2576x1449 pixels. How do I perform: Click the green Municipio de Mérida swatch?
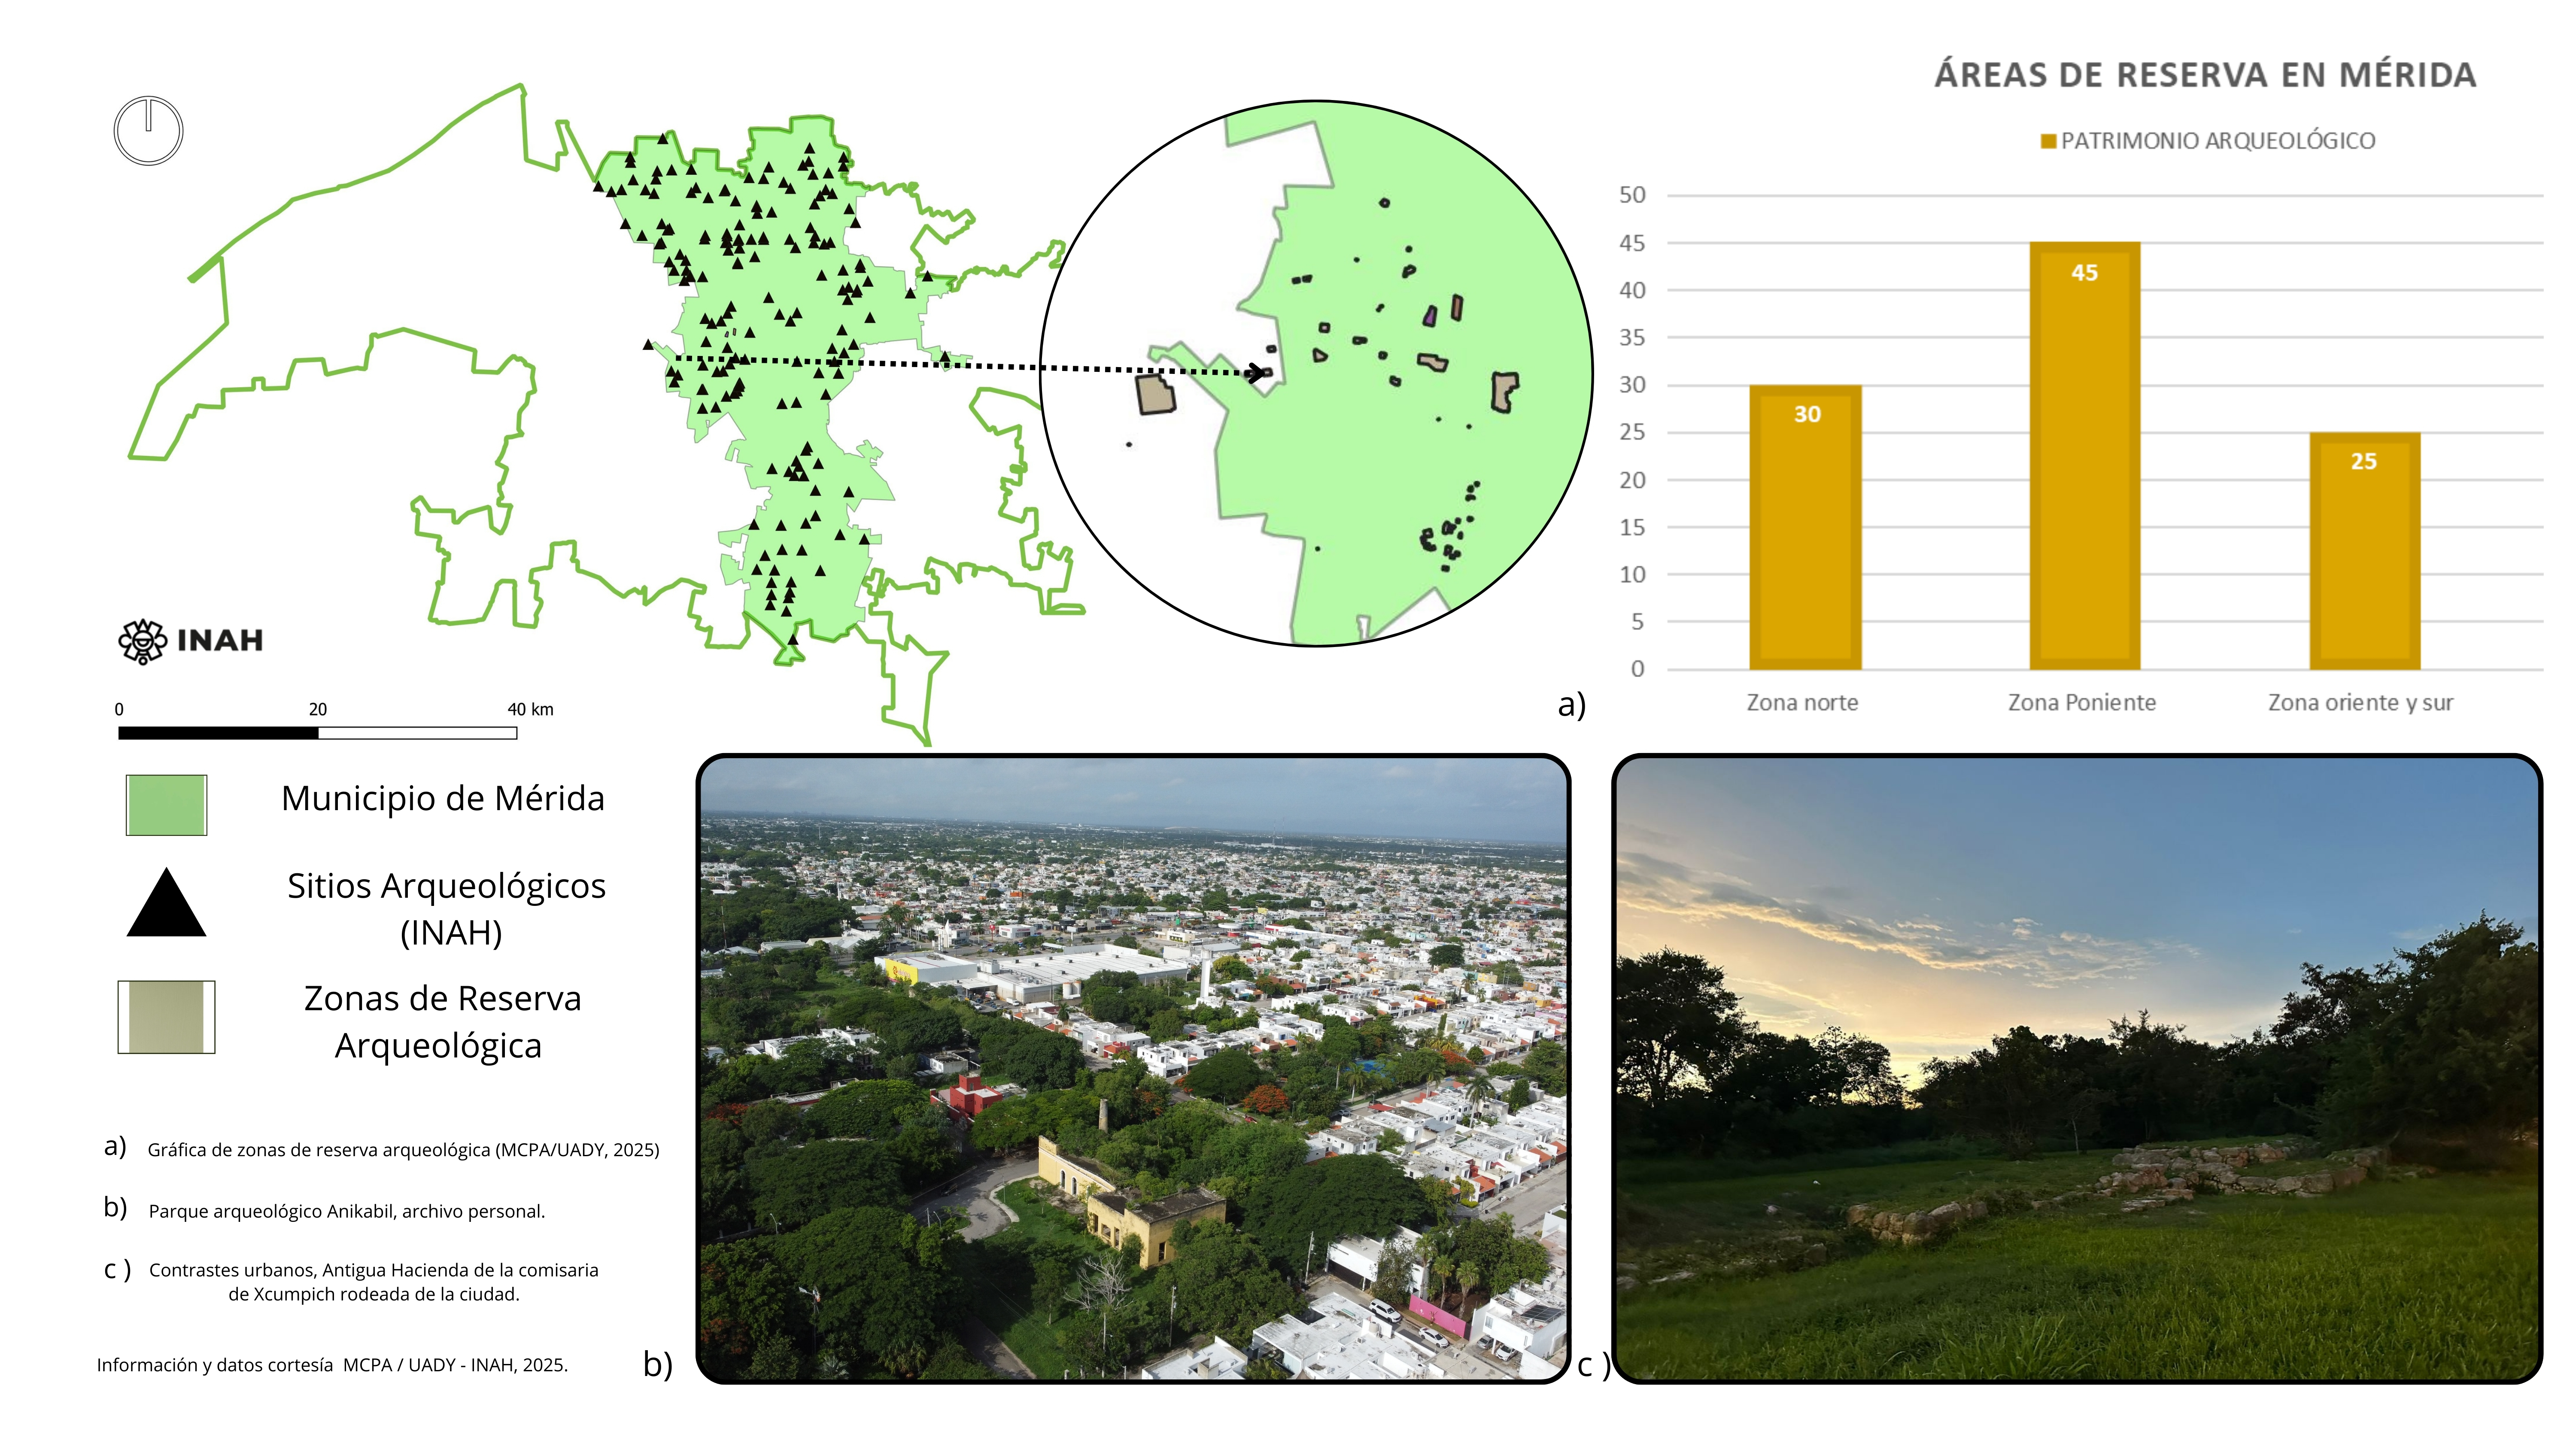point(166,805)
